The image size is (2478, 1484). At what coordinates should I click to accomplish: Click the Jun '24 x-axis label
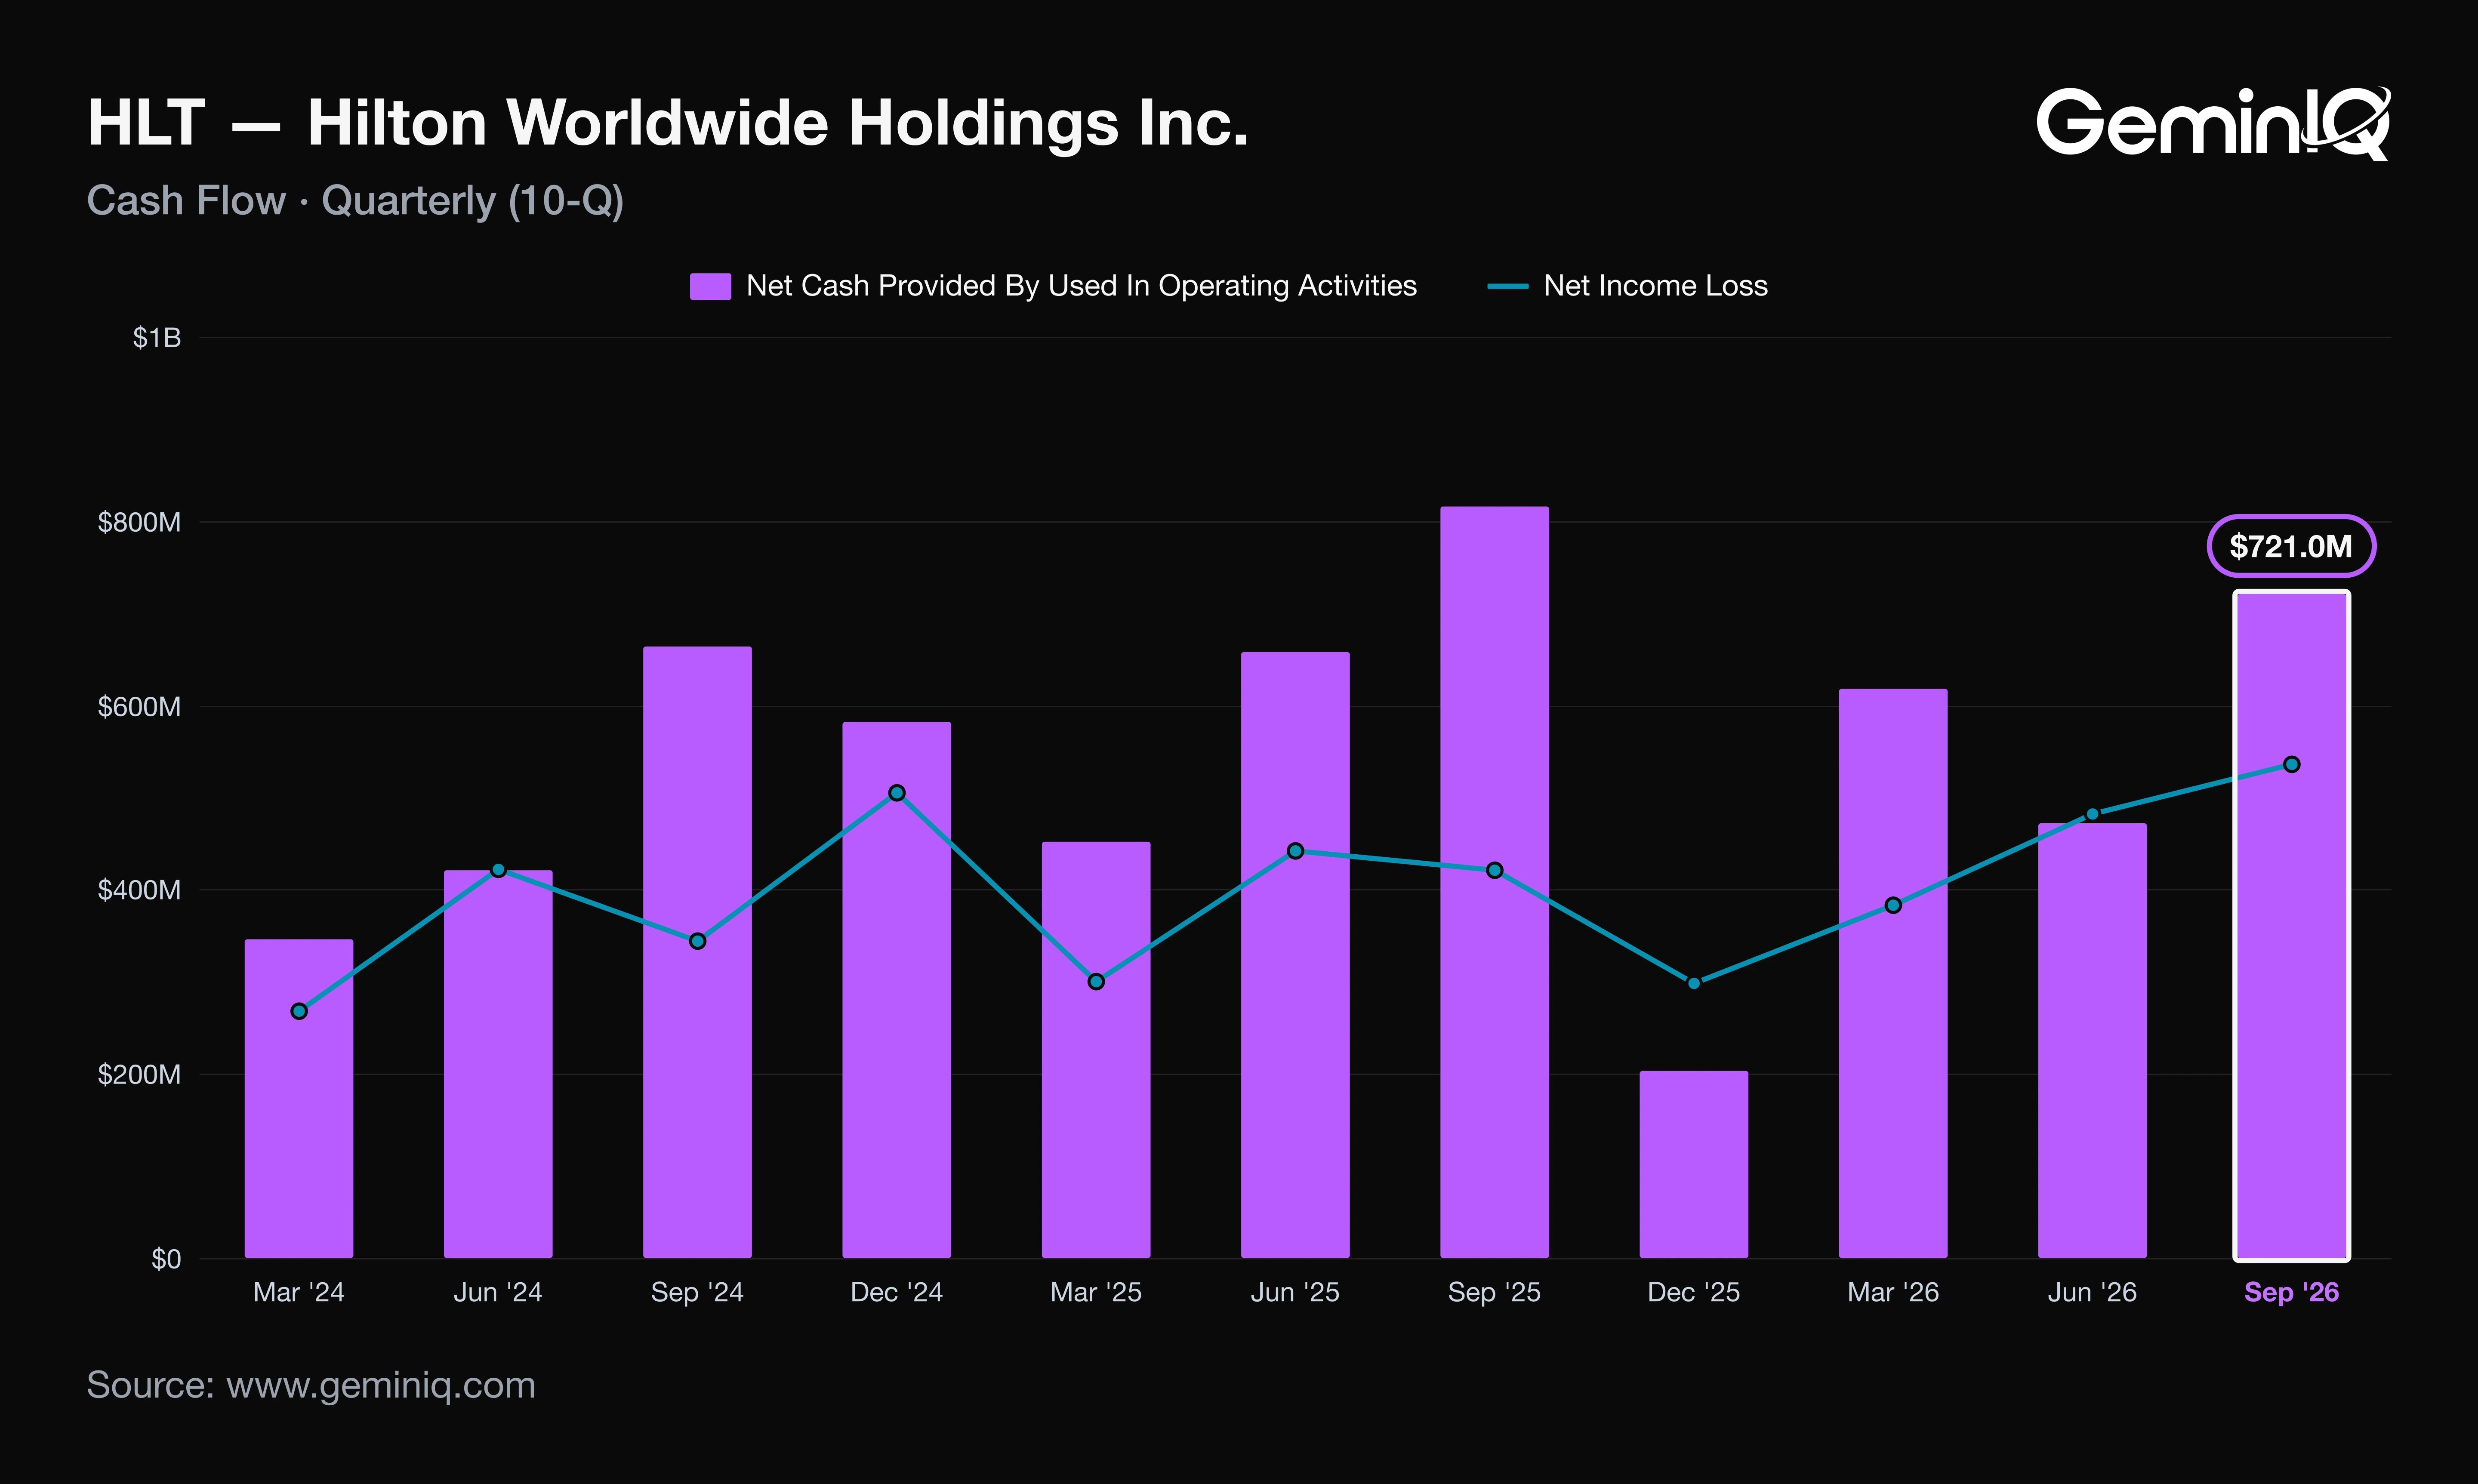[498, 1292]
